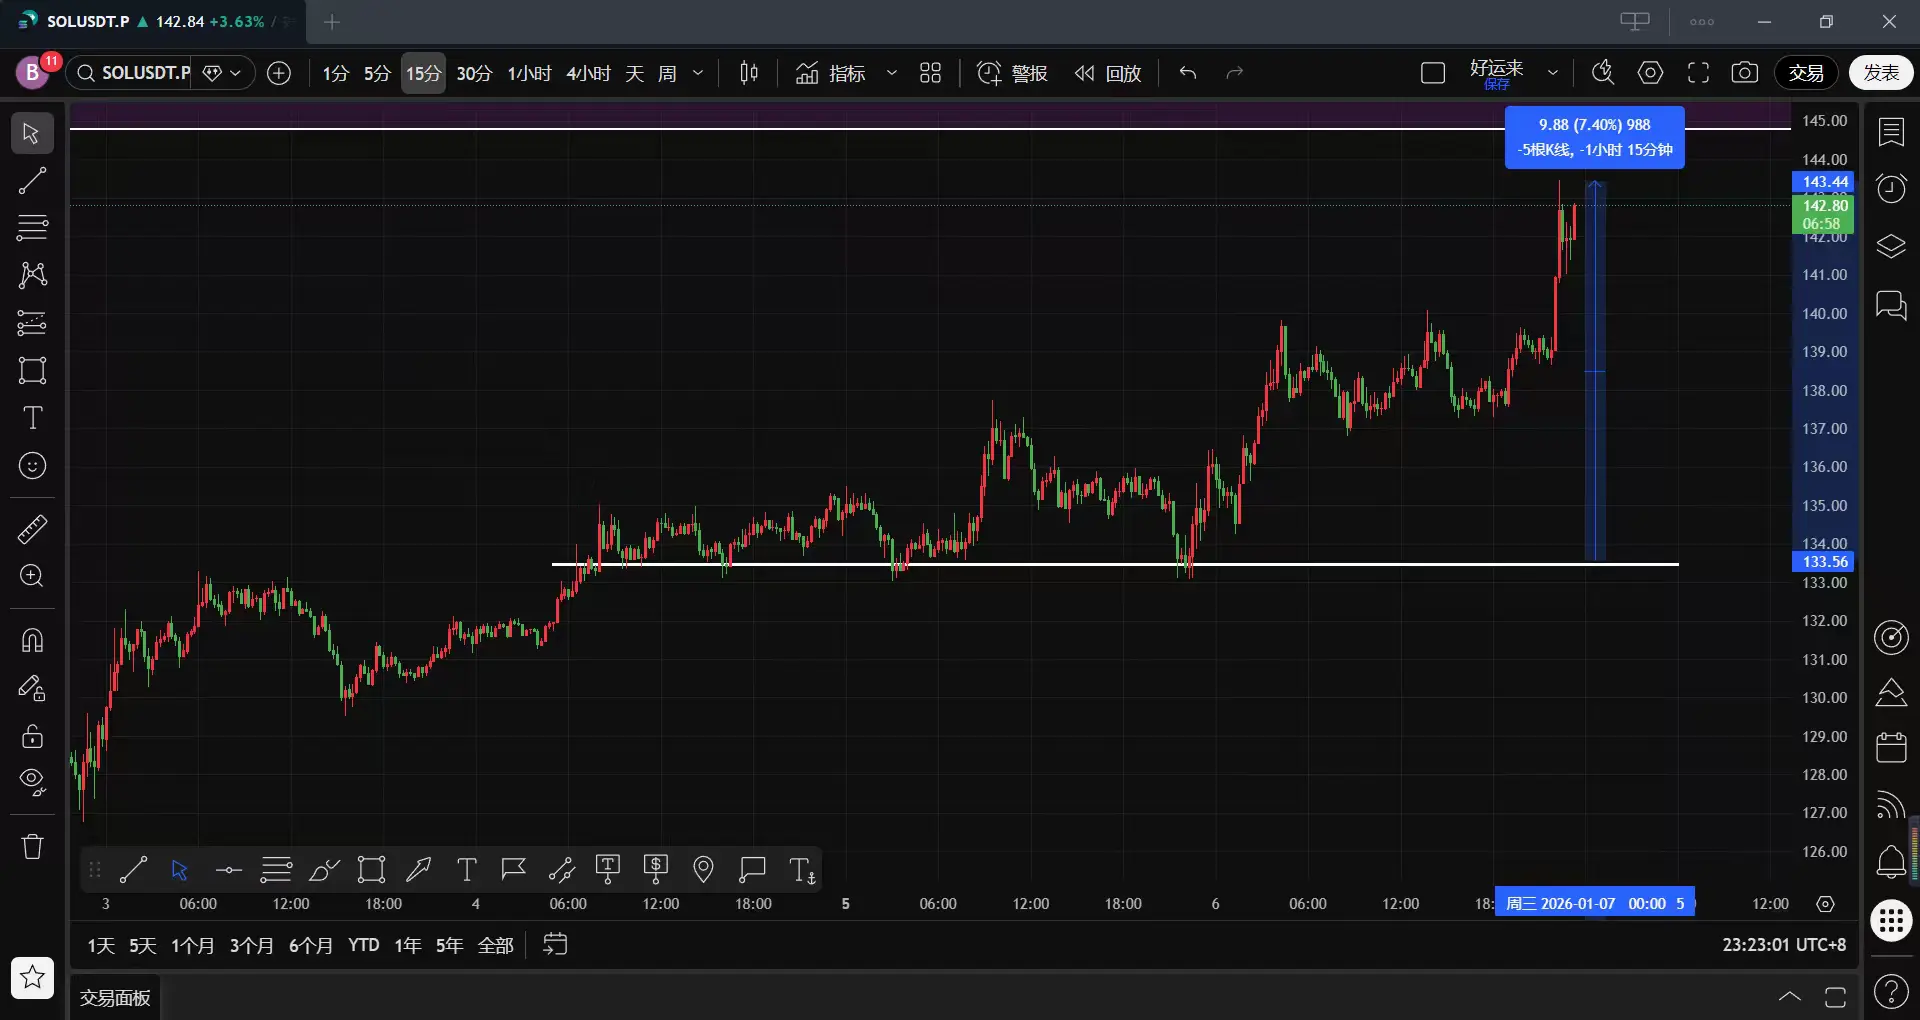Open timezone menu showing UTC+8
This screenshot has height=1020, width=1920.
click(1784, 945)
